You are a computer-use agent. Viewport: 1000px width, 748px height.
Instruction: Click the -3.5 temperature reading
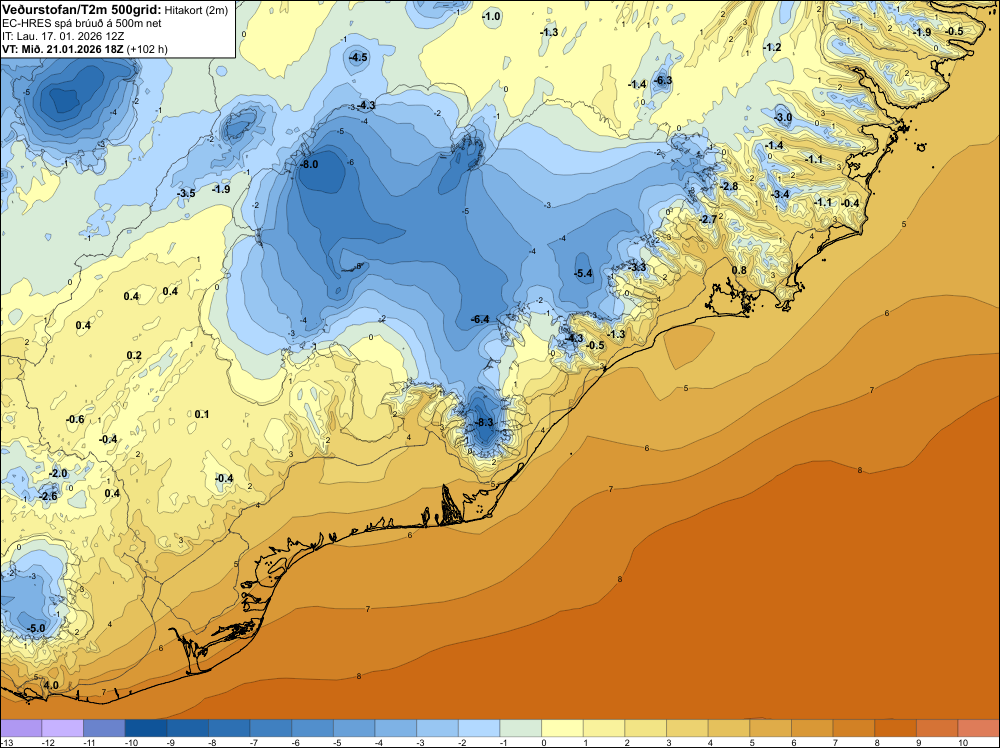point(186,193)
